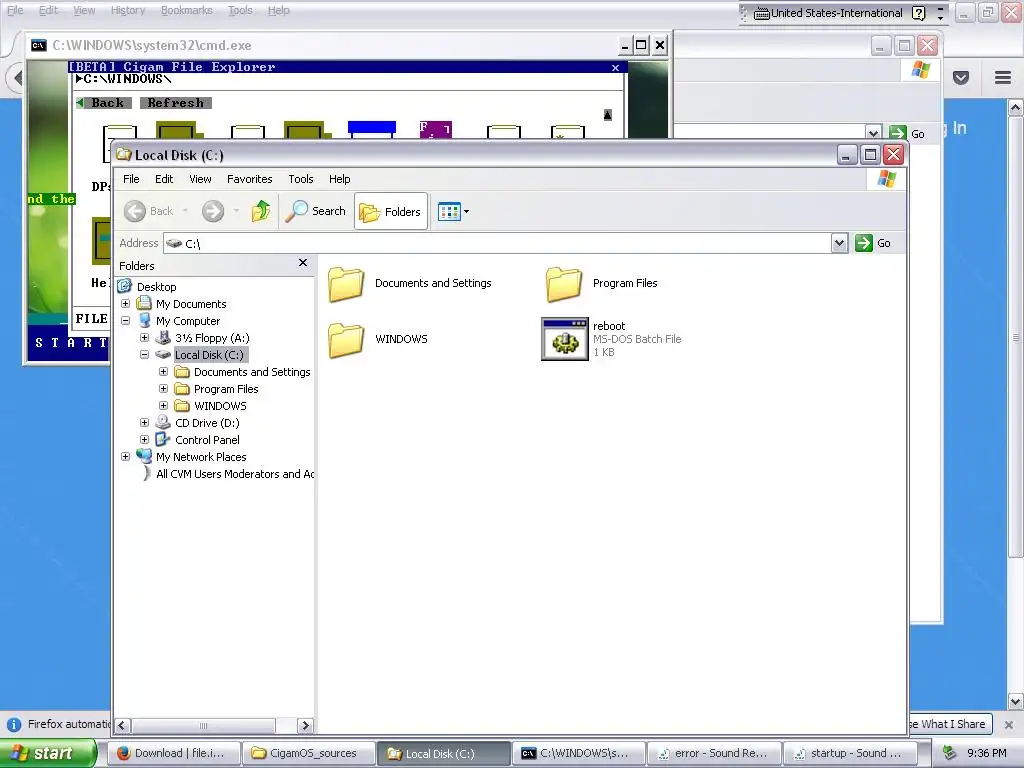Click the Forward arrow in Explorer toolbar

212,211
